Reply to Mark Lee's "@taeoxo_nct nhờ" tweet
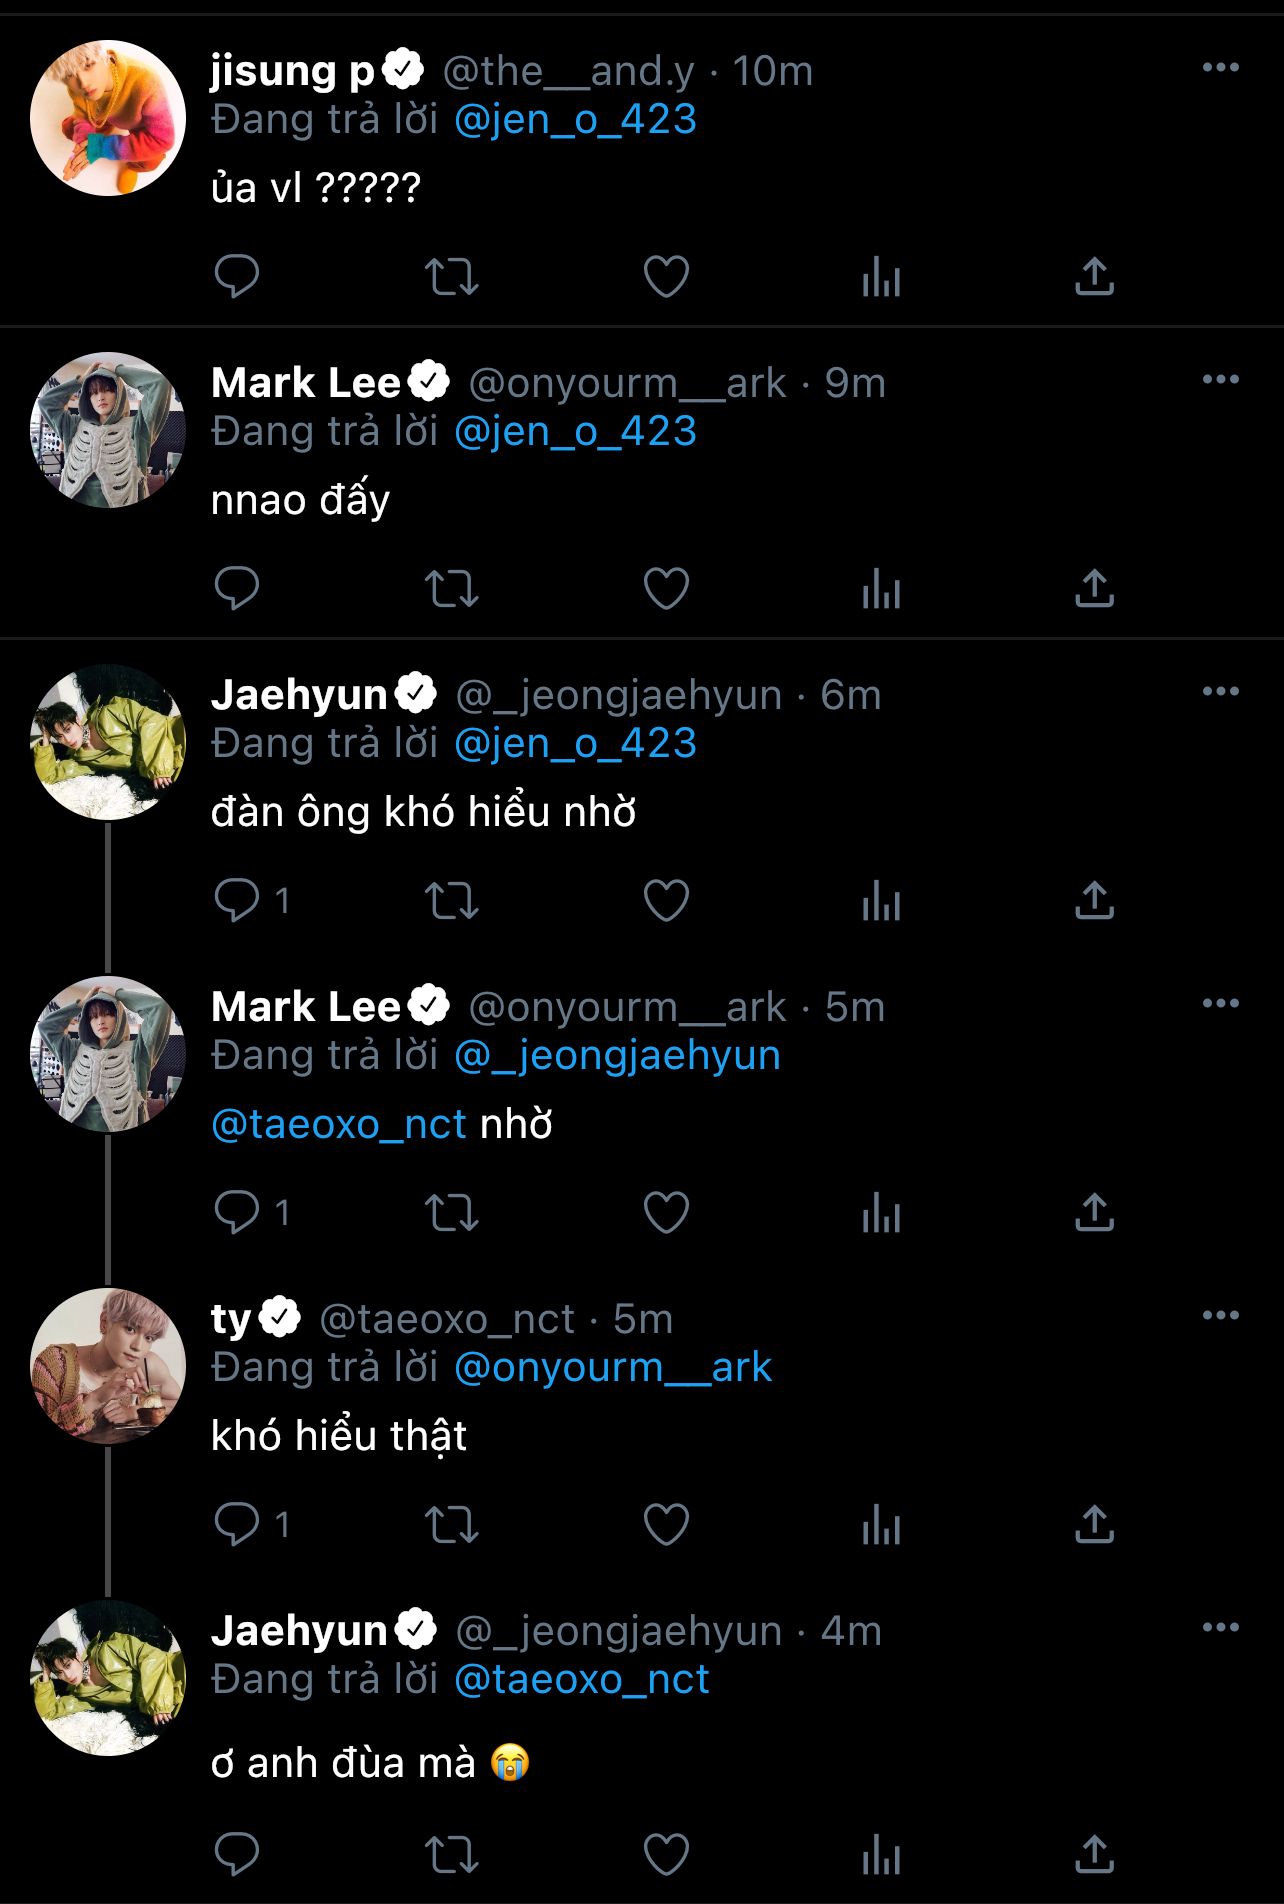Image resolution: width=1284 pixels, height=1904 pixels. point(237,1212)
